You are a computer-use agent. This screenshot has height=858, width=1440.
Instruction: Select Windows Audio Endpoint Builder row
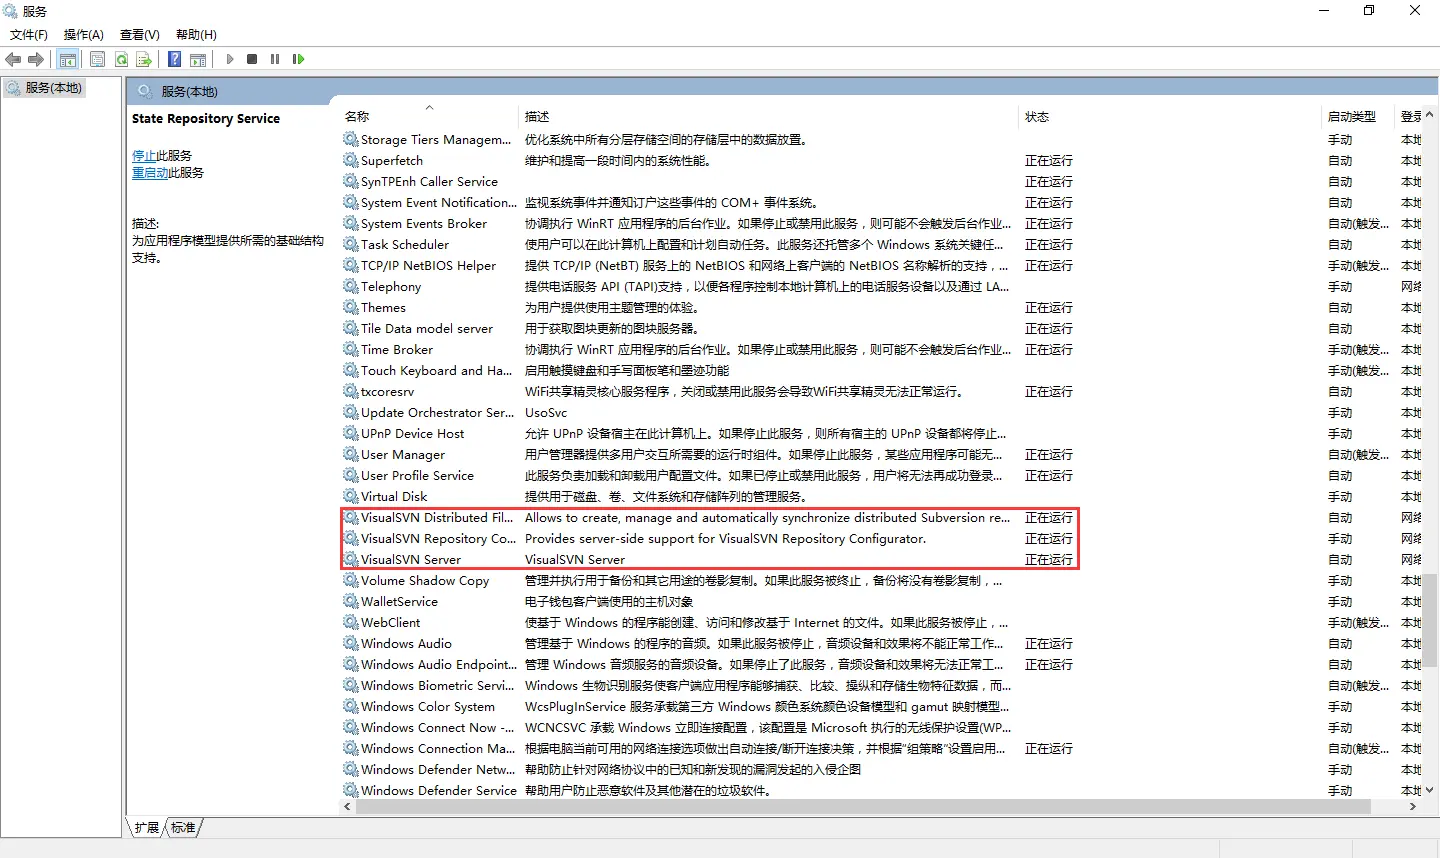[x=881, y=664]
